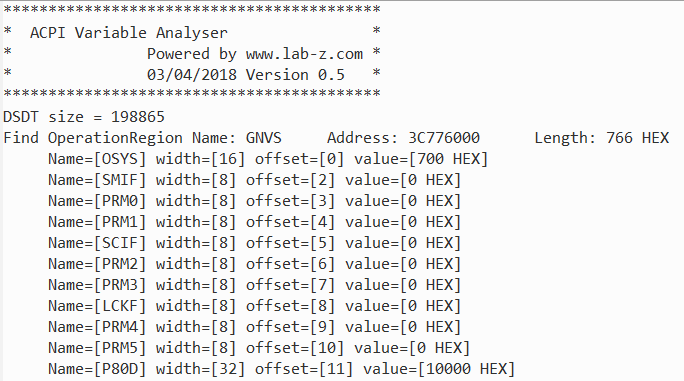Click the OSYS value 700 HEX
Viewport: 684px width, 381px height.
(448, 159)
